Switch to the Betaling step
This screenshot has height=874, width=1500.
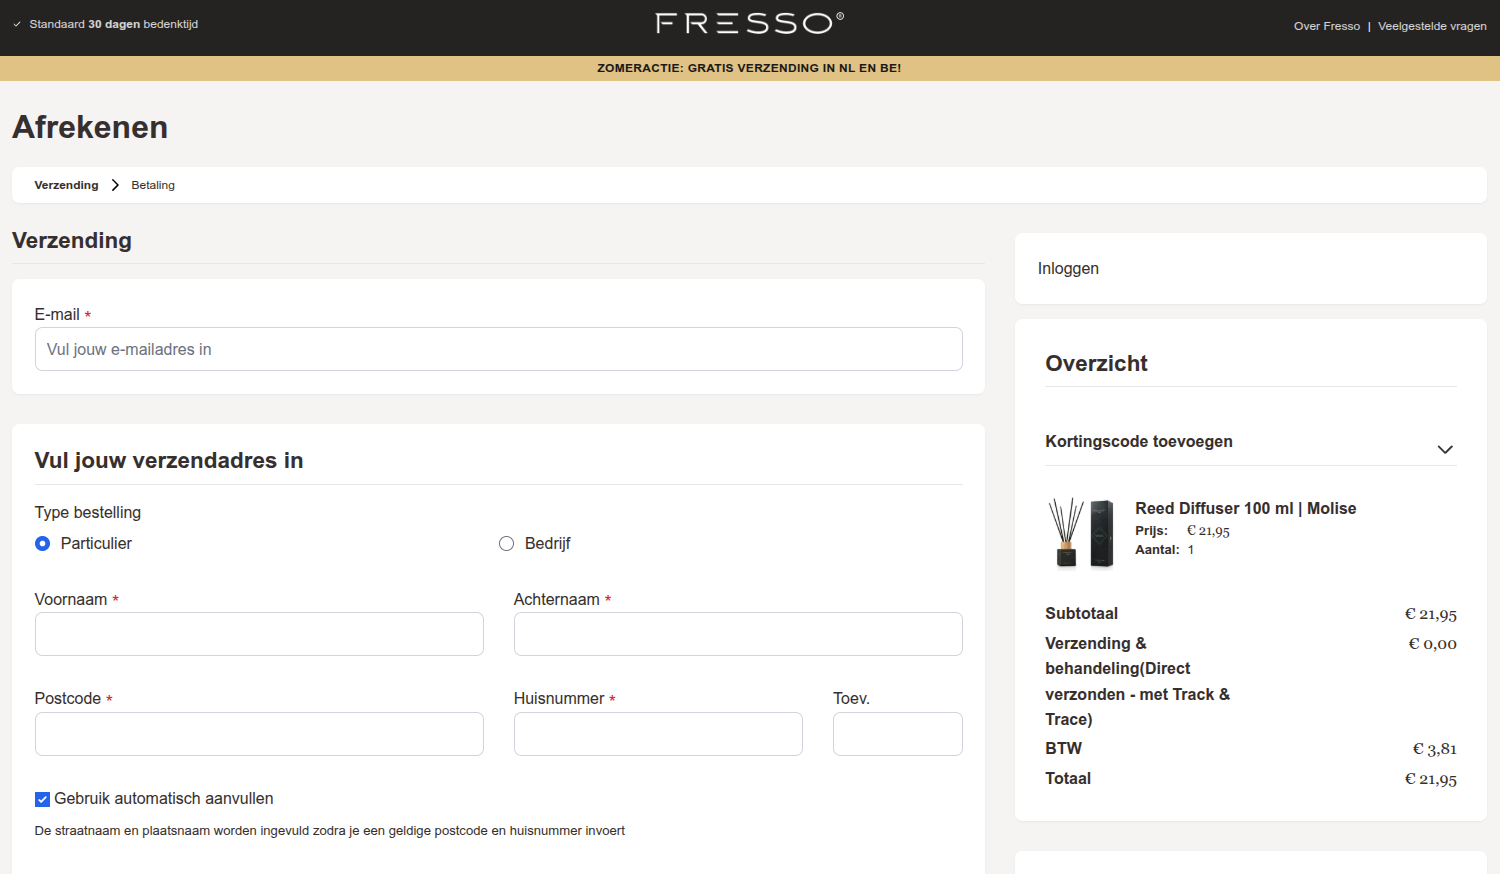click(152, 185)
